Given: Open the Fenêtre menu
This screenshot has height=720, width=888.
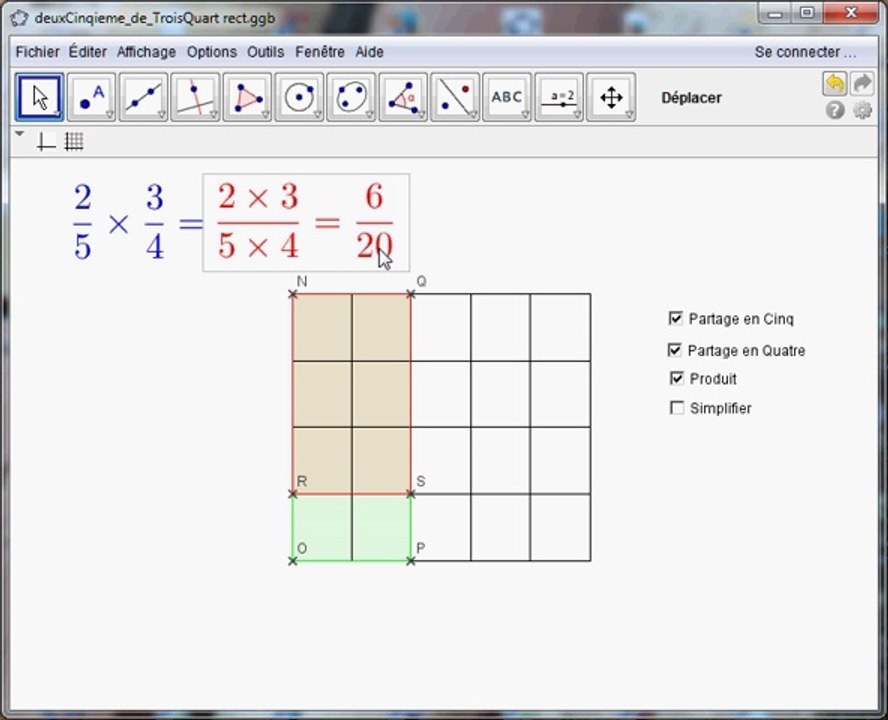Looking at the screenshot, I should pyautogui.click(x=320, y=52).
